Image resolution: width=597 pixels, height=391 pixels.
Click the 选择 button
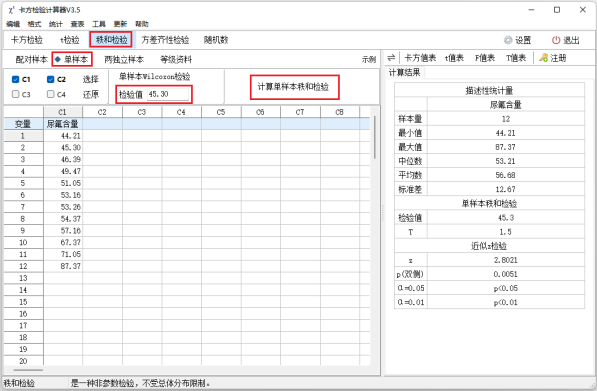91,79
